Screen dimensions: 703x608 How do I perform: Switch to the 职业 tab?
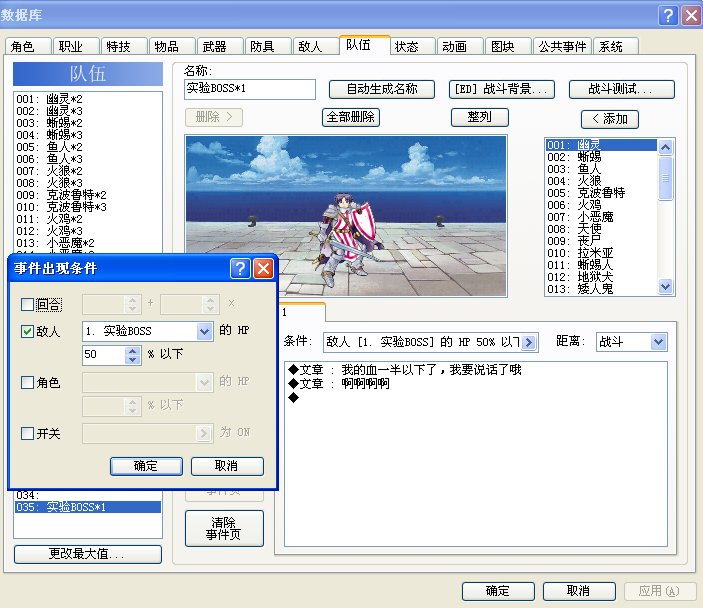pos(75,46)
